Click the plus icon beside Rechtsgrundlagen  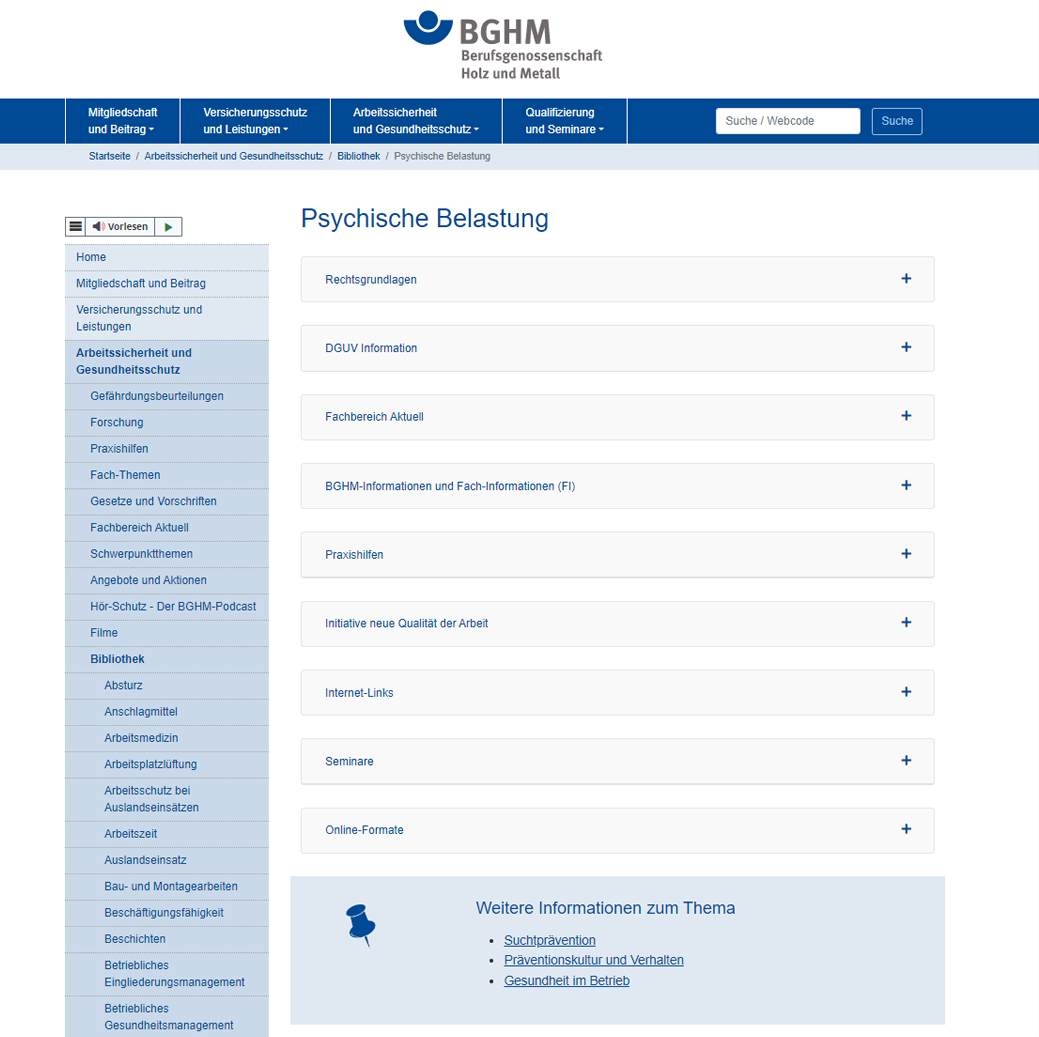[906, 279]
